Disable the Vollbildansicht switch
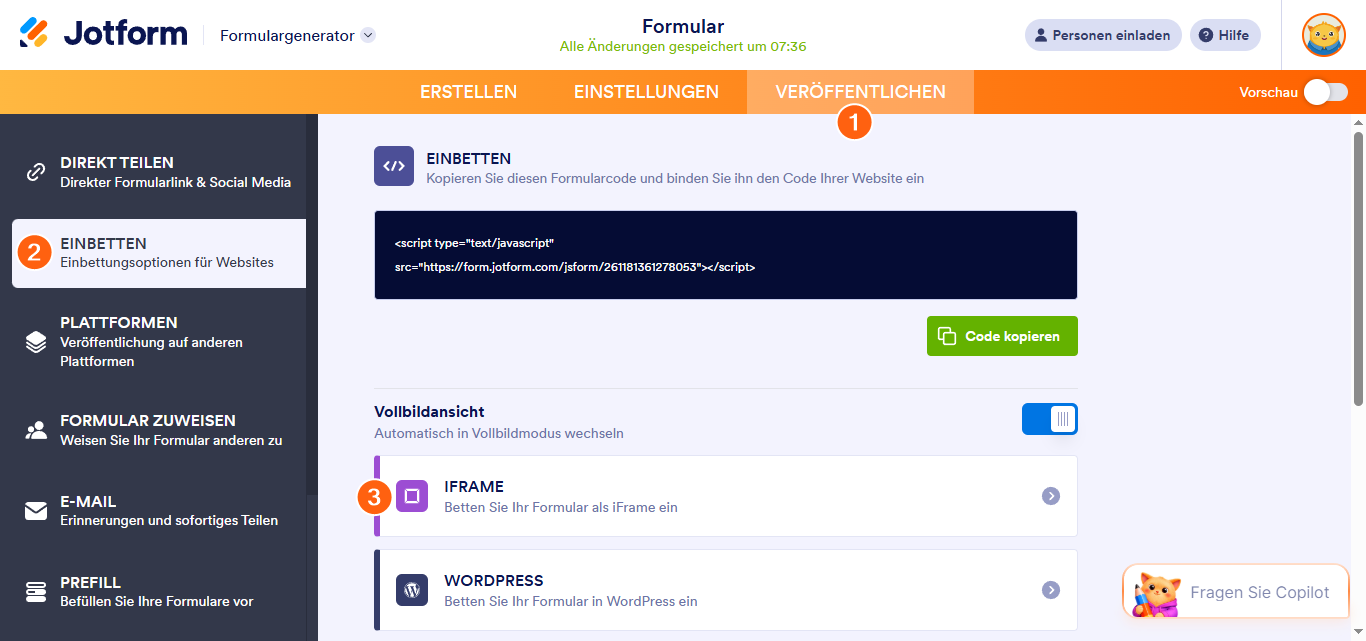Screen dimensions: 1366x641 point(1050,419)
